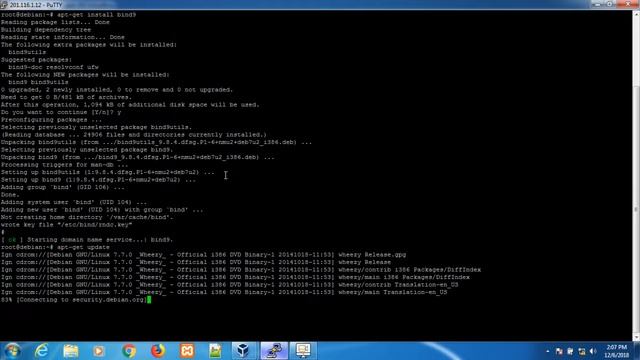Launch Mozilla Firefox from the taskbar
This screenshot has height=360, width=640.
click(158, 351)
